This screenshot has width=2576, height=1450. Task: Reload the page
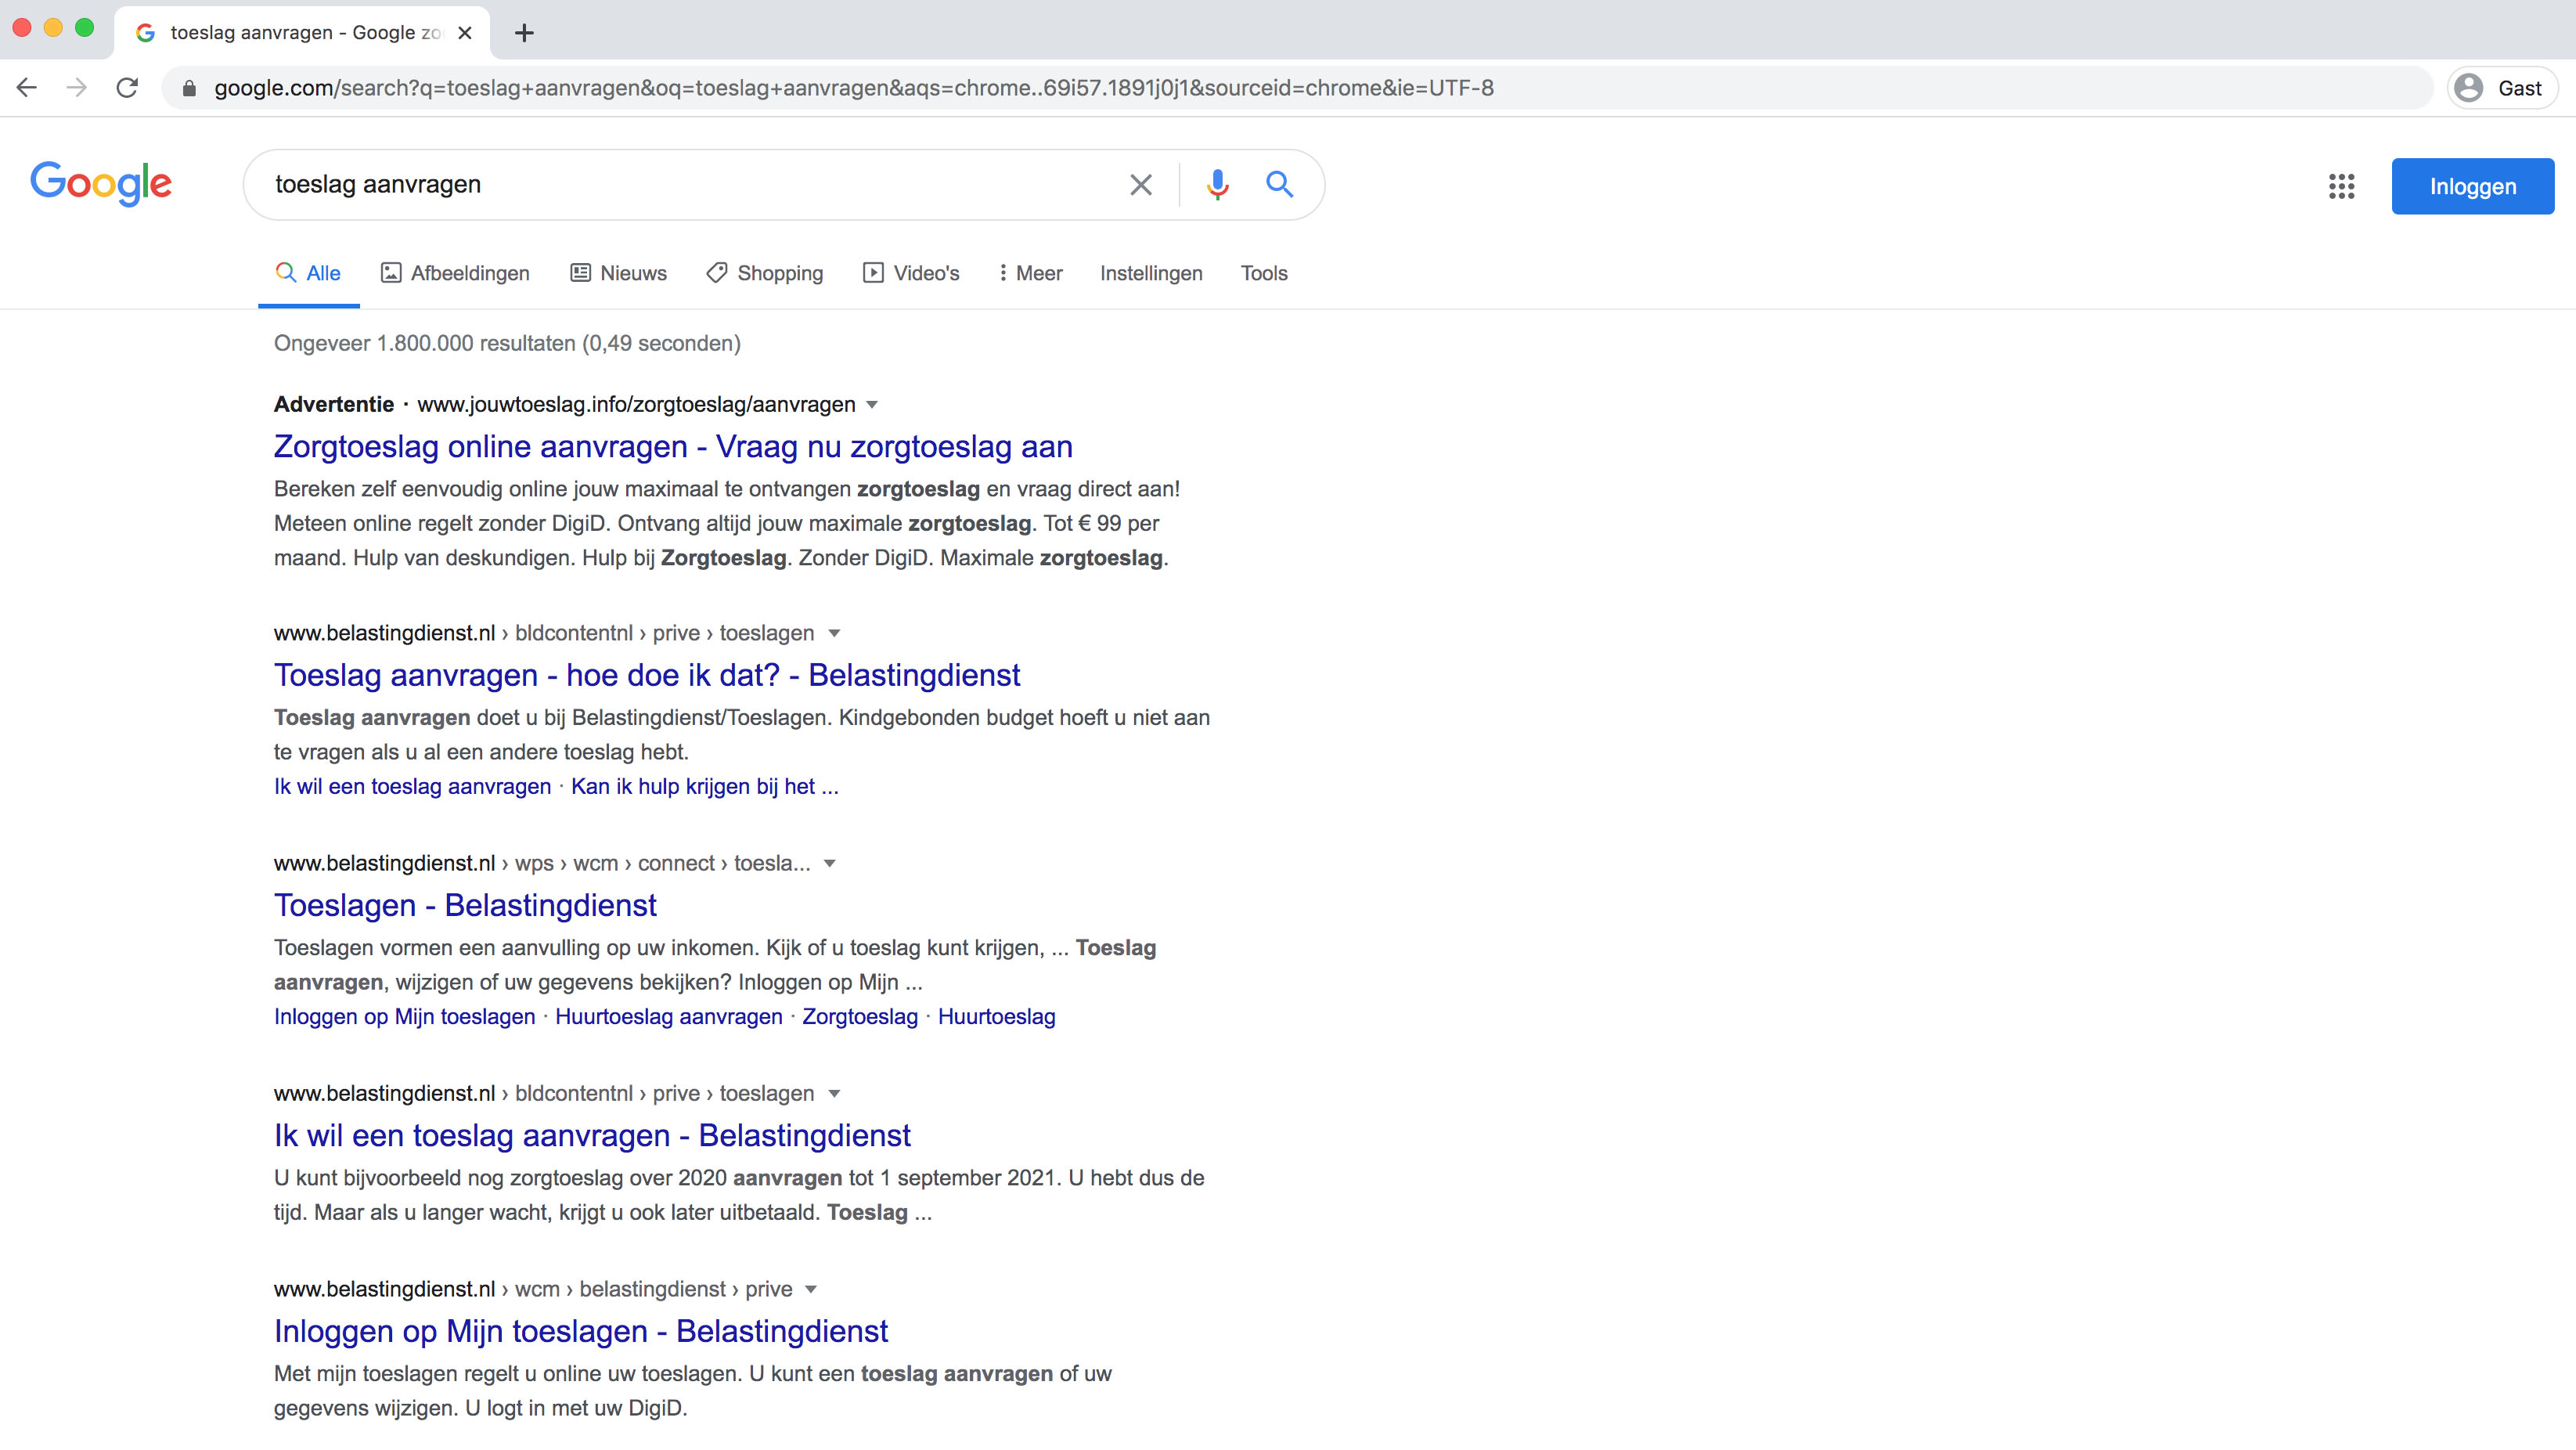[x=127, y=88]
